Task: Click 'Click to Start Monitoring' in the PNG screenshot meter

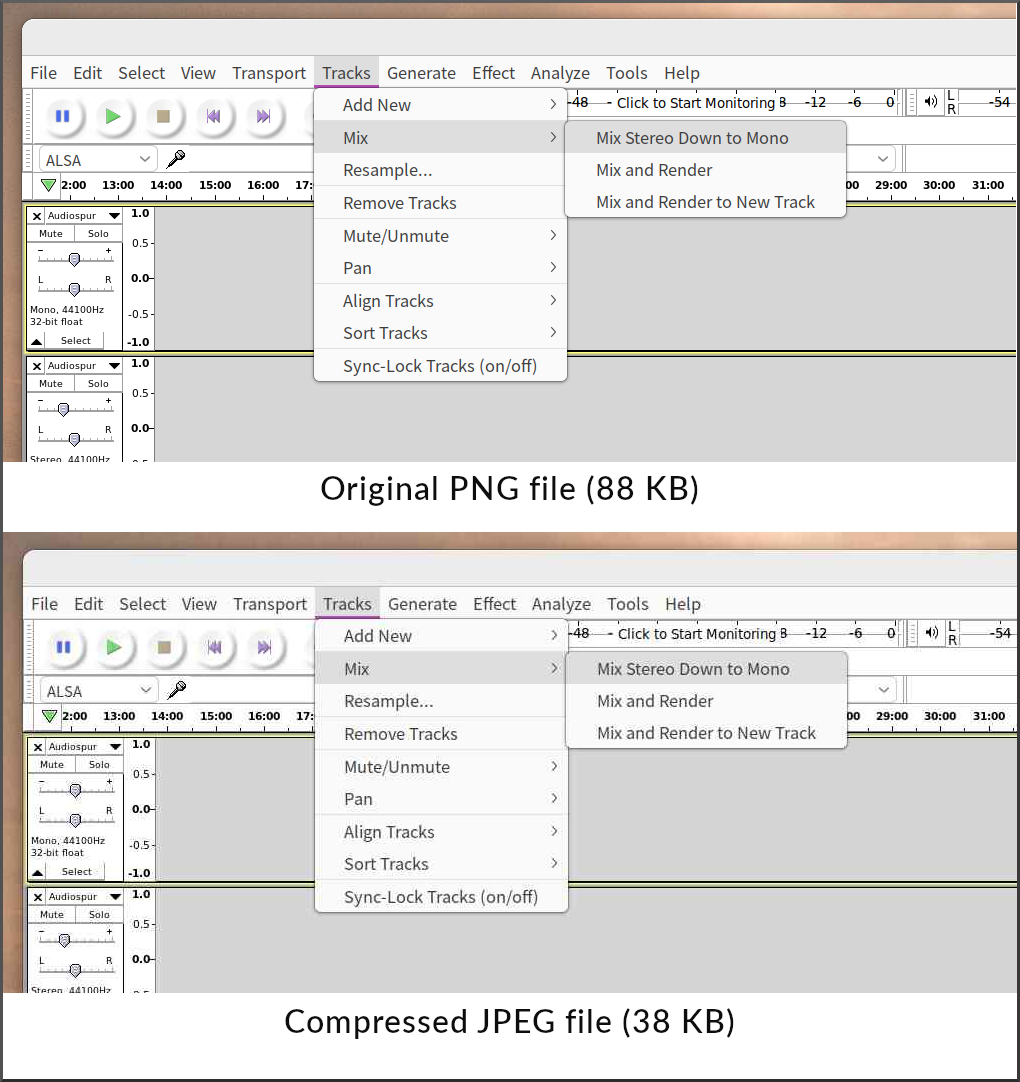Action: [x=696, y=103]
